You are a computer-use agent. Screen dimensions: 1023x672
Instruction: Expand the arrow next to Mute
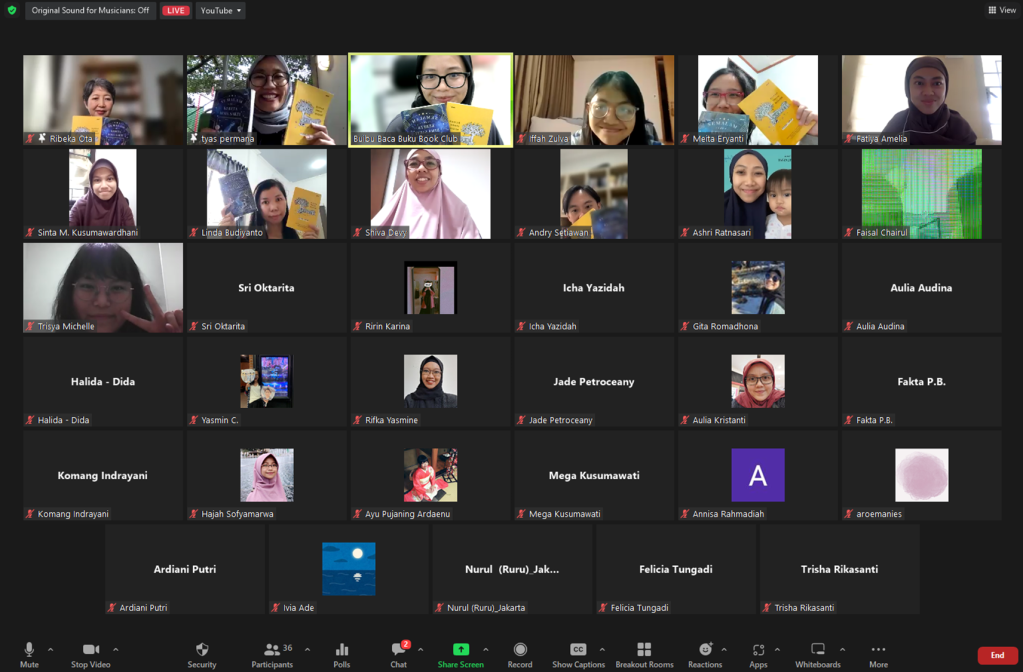pyautogui.click(x=51, y=650)
